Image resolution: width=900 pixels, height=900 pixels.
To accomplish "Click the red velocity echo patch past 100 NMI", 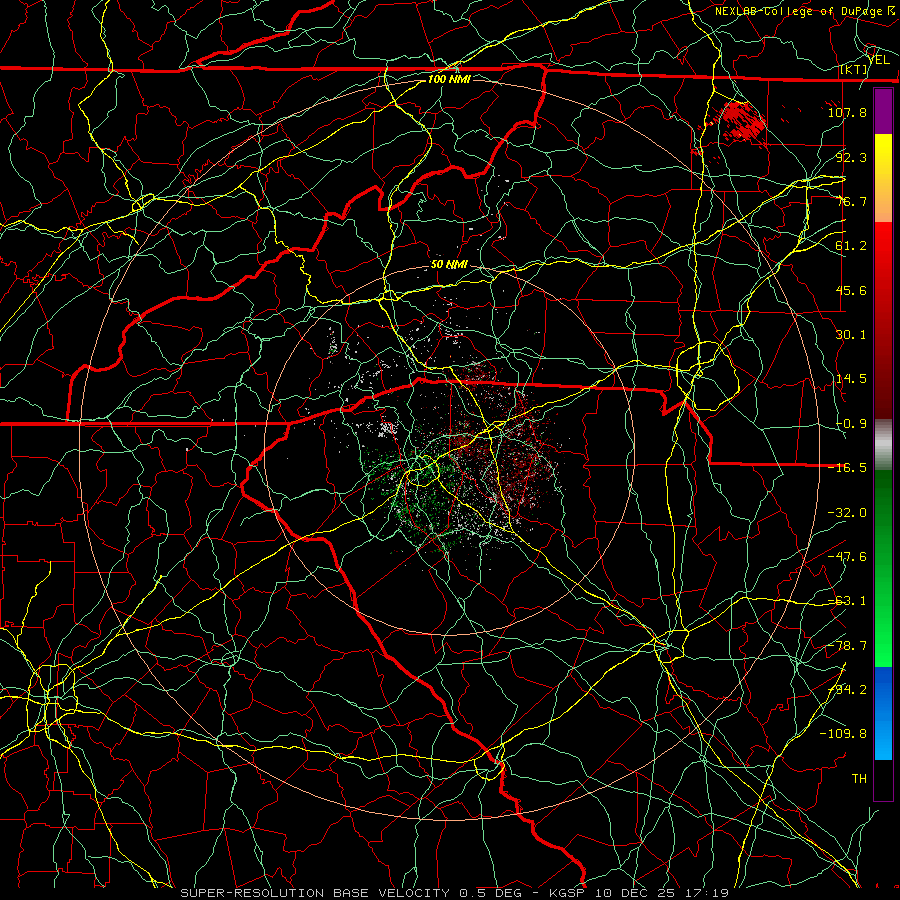I will [x=744, y=121].
